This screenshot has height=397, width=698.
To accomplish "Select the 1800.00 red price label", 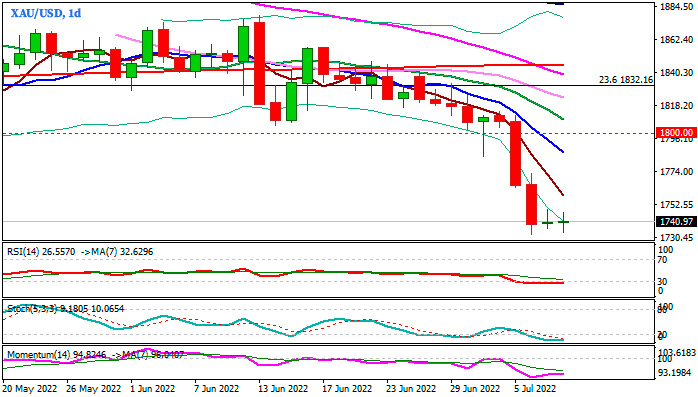I will (x=677, y=133).
